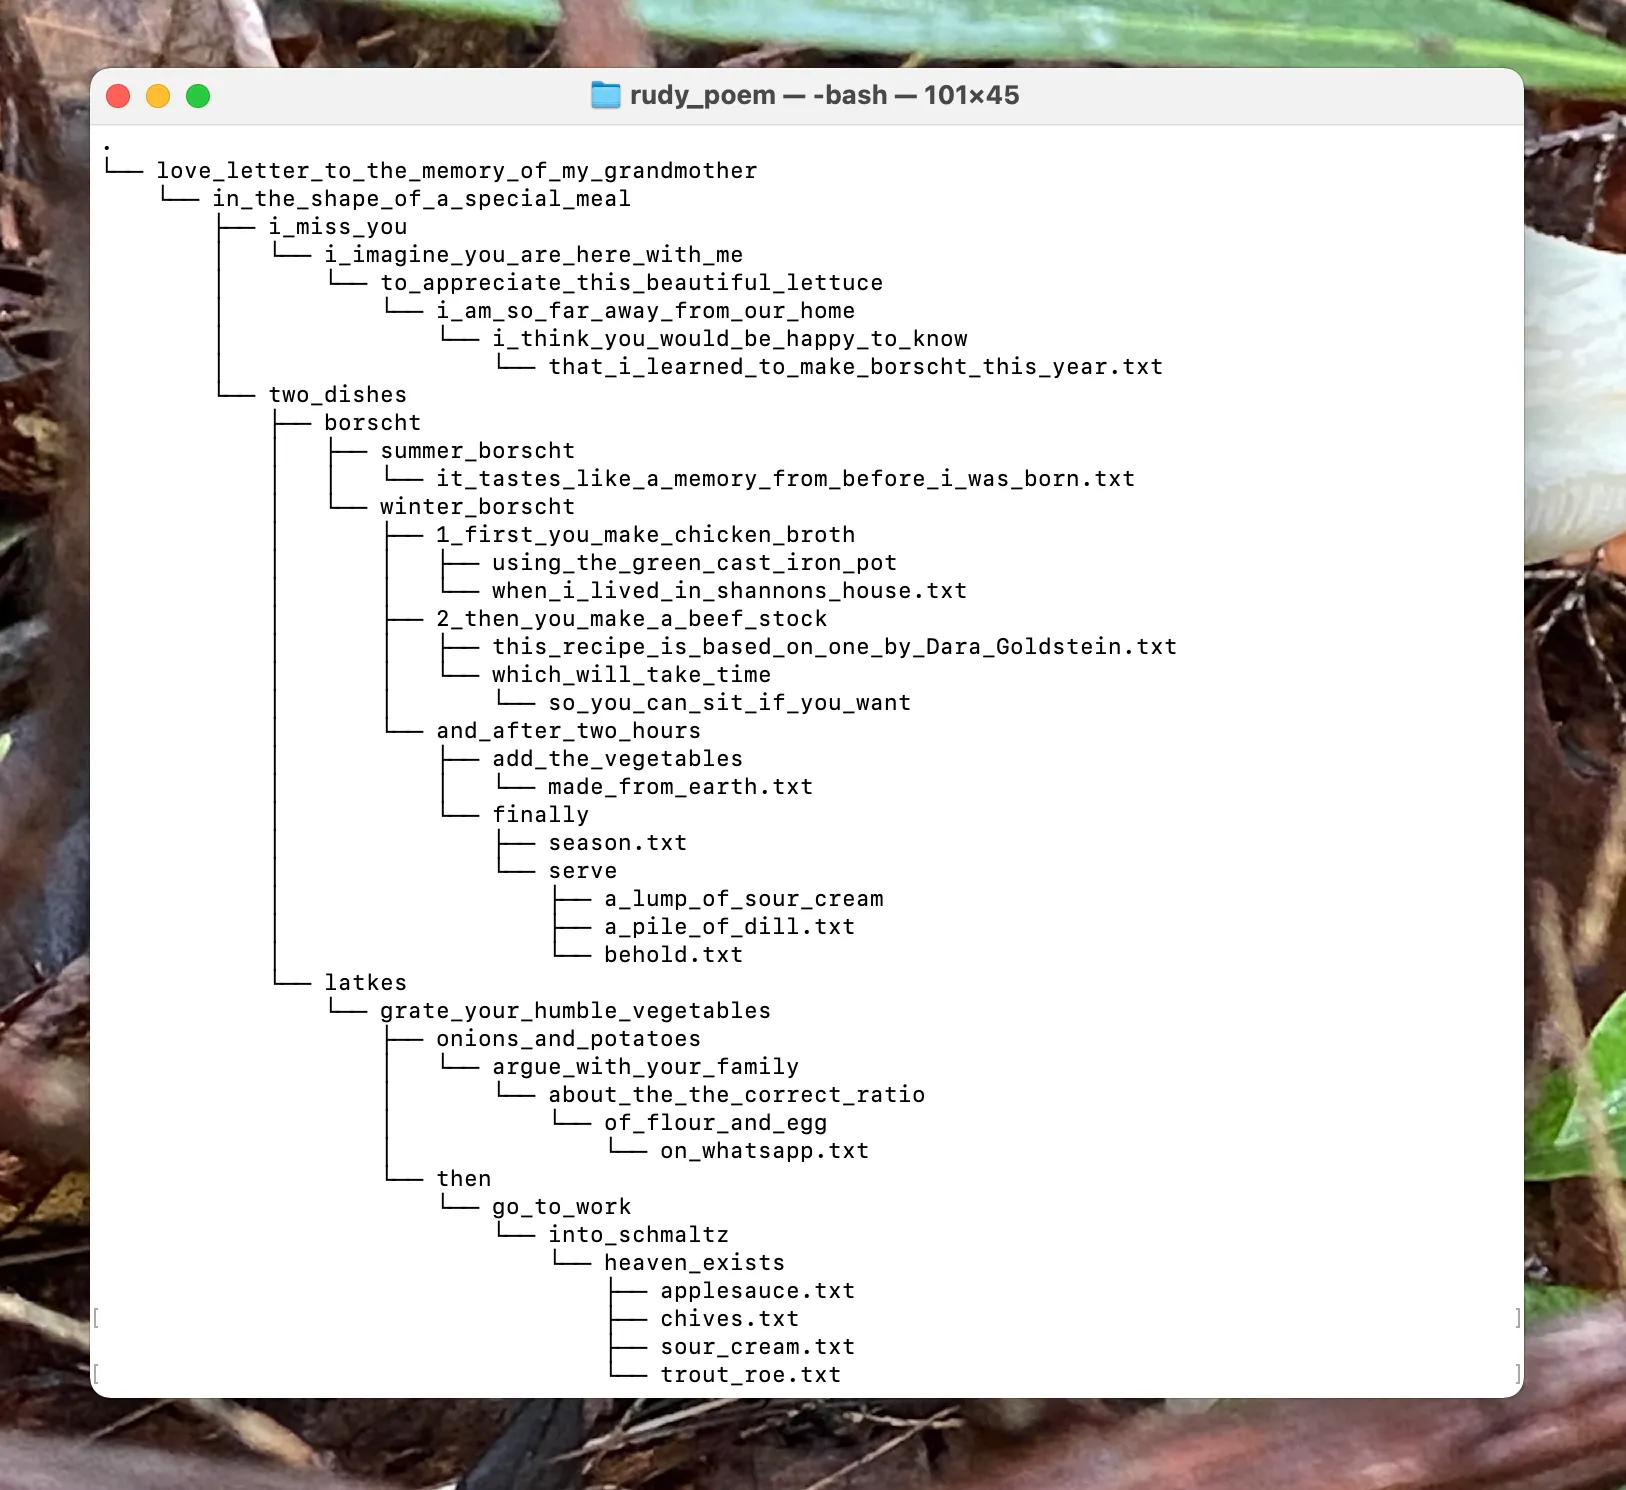The height and width of the screenshot is (1490, 1626).
Task: Click 'which_will_take_time' entry
Action: [x=631, y=675]
